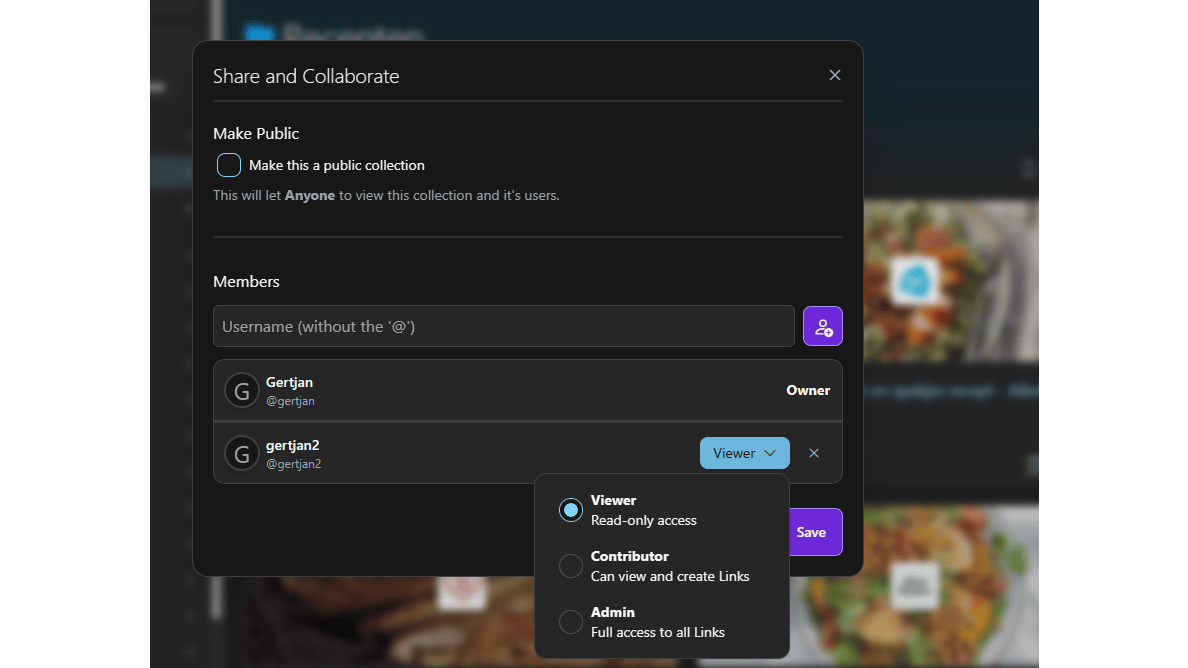Click gertjan2's avatar circle
Screen dimensions: 1188x668
[242, 453]
